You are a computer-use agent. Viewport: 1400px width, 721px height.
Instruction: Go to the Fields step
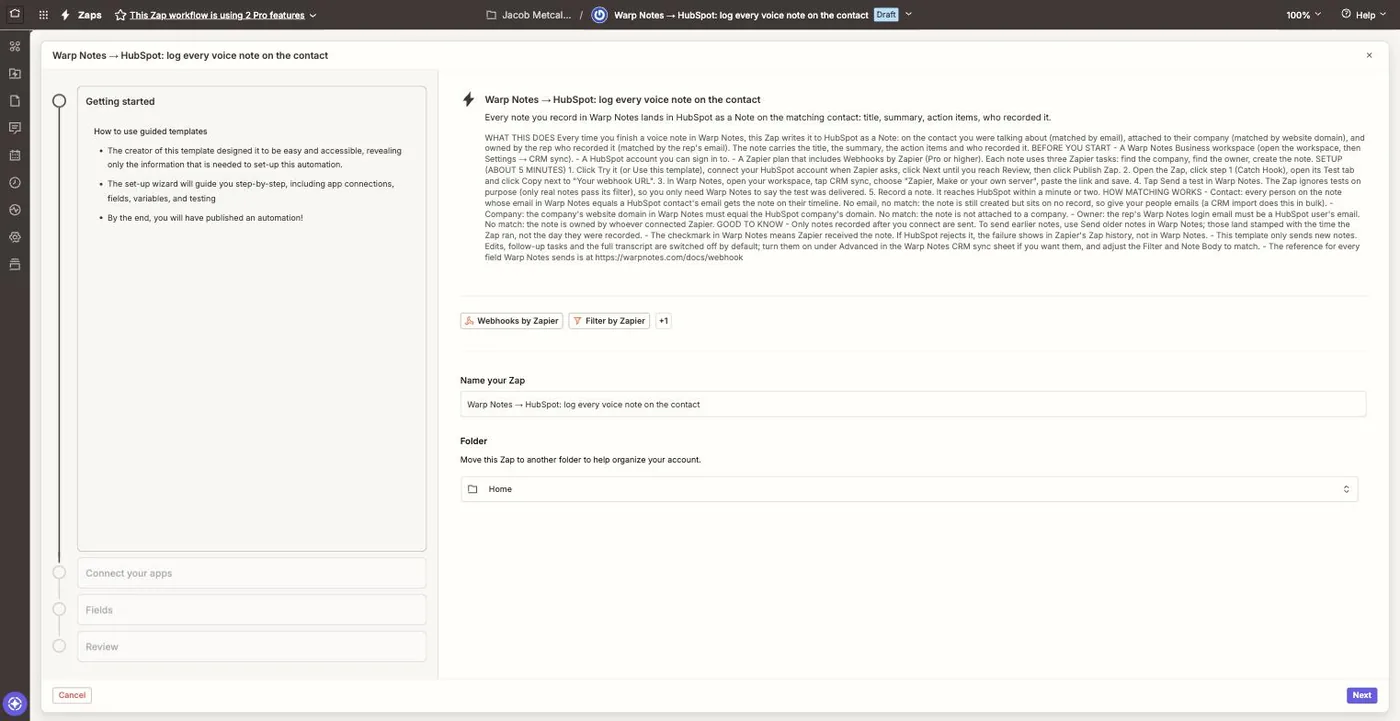coord(252,610)
